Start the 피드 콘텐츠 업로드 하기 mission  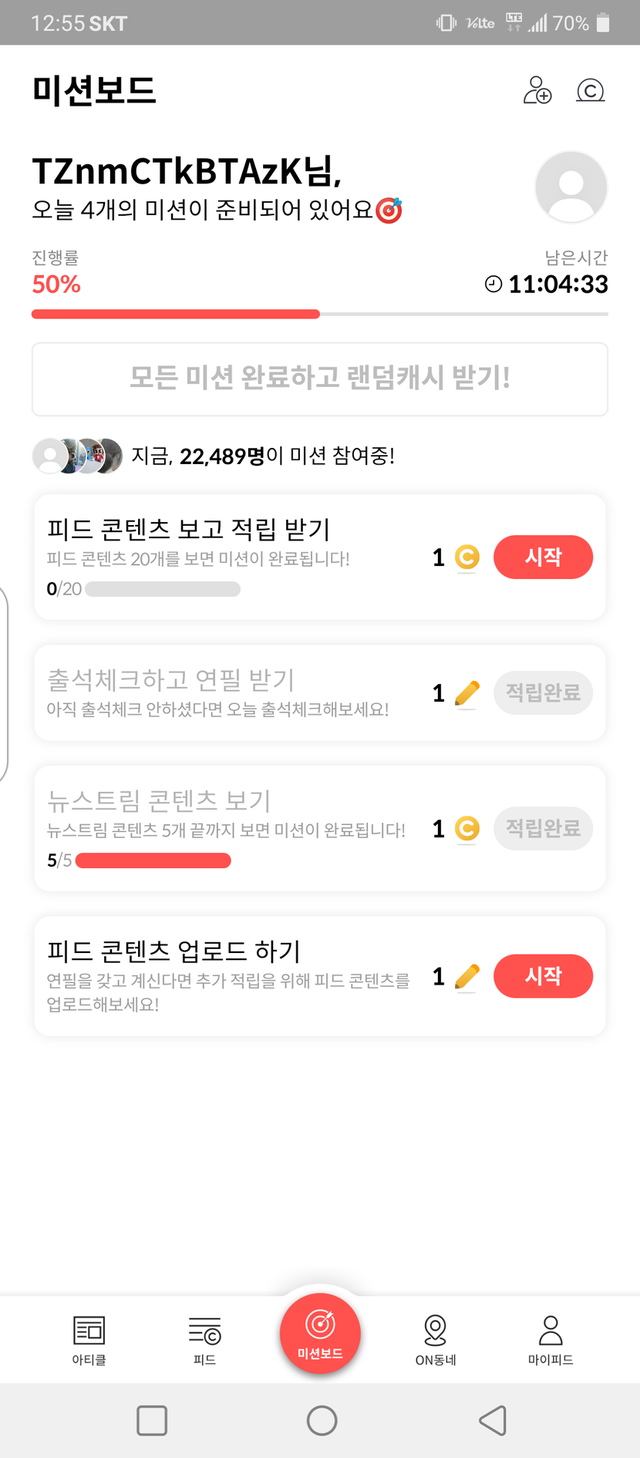coord(543,976)
